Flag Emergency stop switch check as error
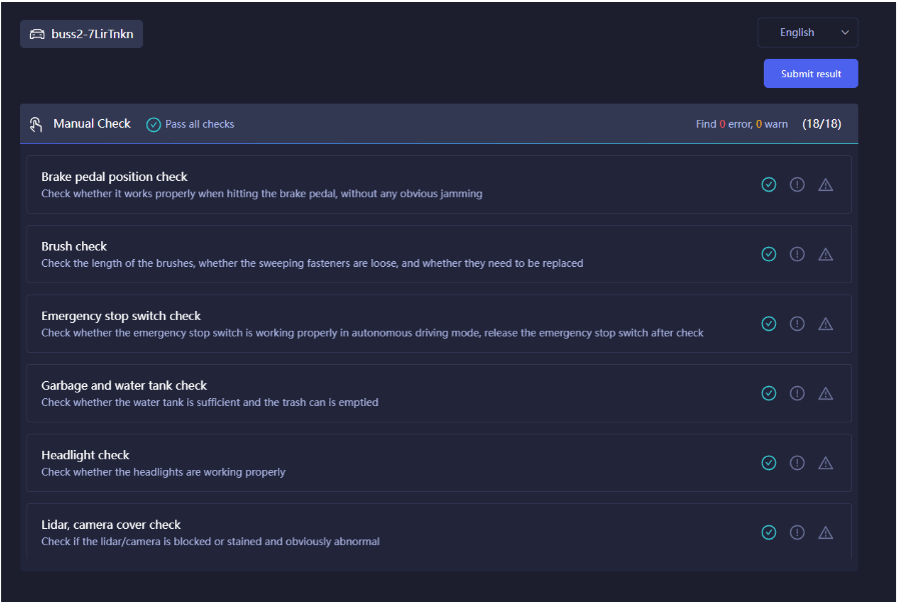Viewport: 901px width, 605px height. point(797,323)
